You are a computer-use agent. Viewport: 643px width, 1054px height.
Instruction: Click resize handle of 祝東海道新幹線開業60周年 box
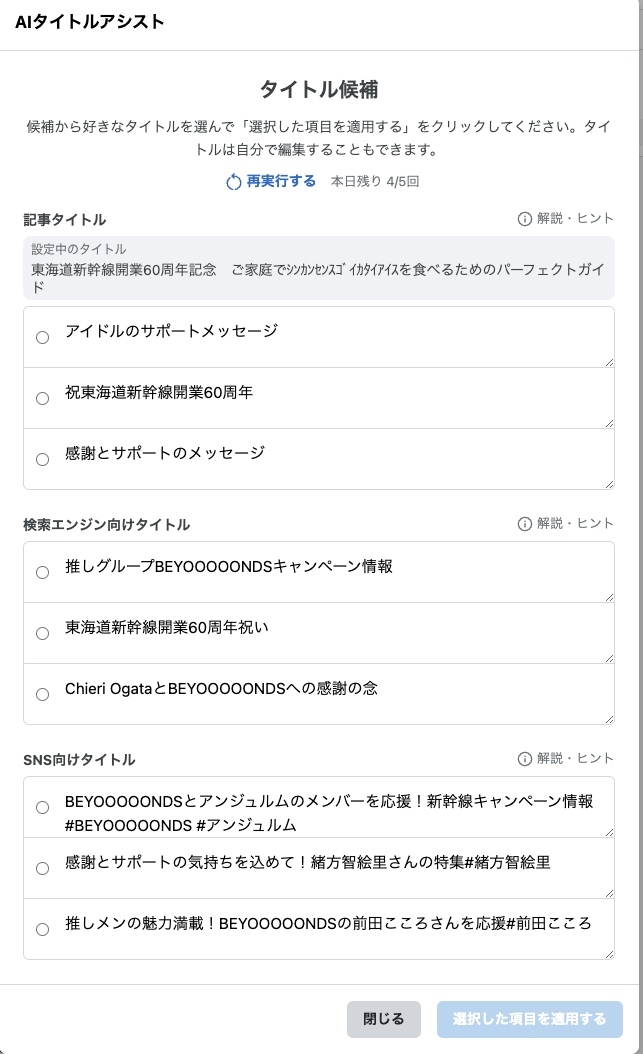tap(609, 423)
